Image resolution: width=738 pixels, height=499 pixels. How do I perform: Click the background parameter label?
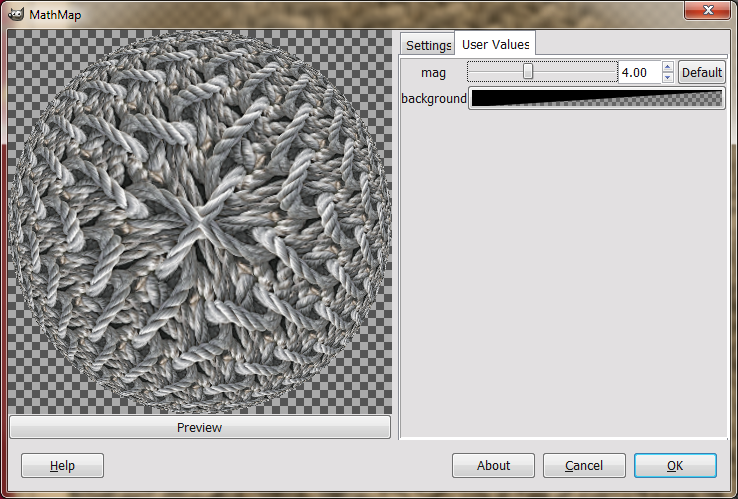tap(433, 98)
